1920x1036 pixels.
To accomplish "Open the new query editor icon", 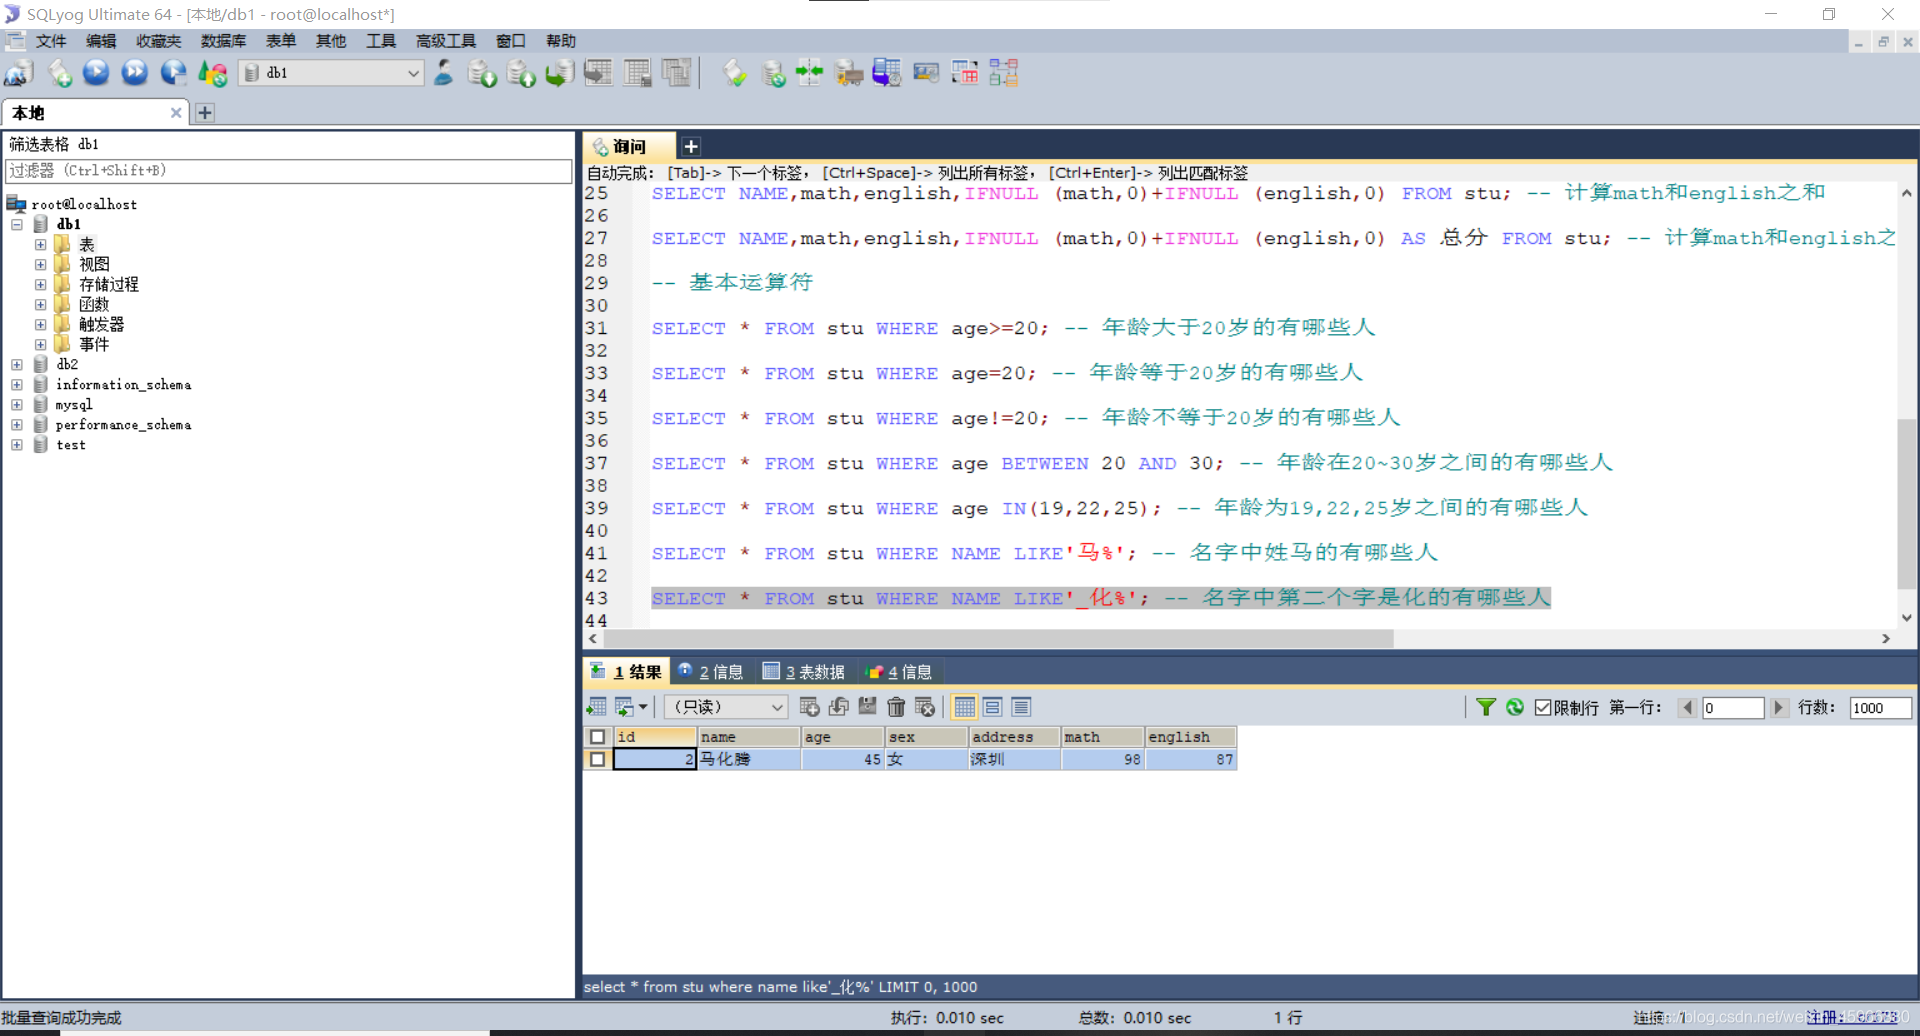I will point(59,73).
